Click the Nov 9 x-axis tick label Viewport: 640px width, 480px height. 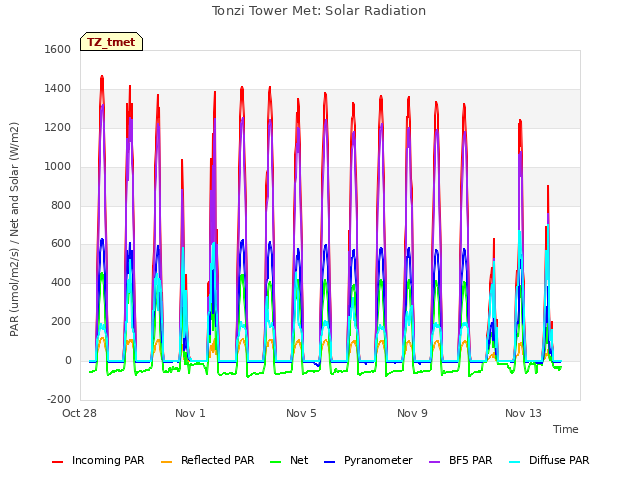pos(412,413)
